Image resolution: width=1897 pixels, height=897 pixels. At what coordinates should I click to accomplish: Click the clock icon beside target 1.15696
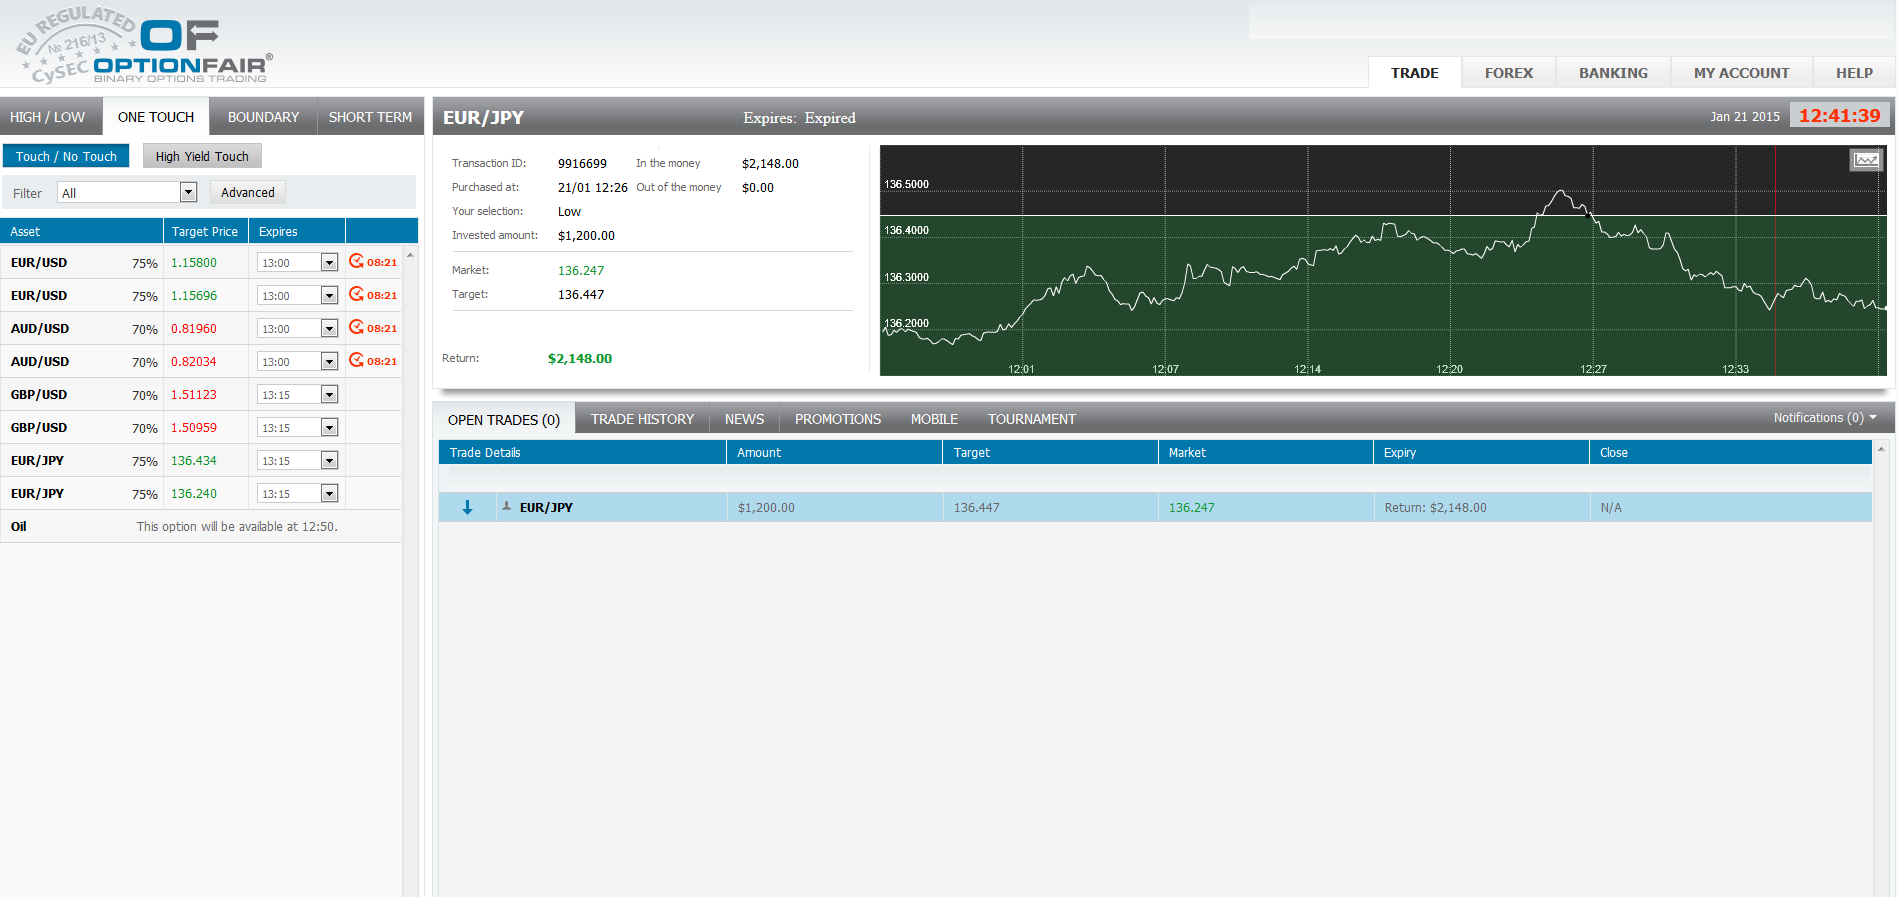click(x=356, y=295)
